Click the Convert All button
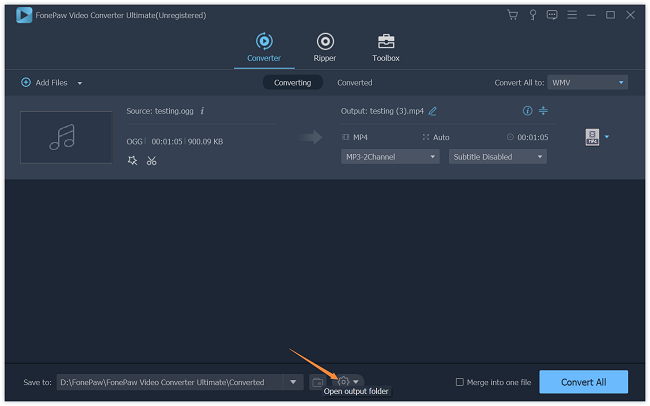This screenshot has height=406, width=650. (x=583, y=382)
